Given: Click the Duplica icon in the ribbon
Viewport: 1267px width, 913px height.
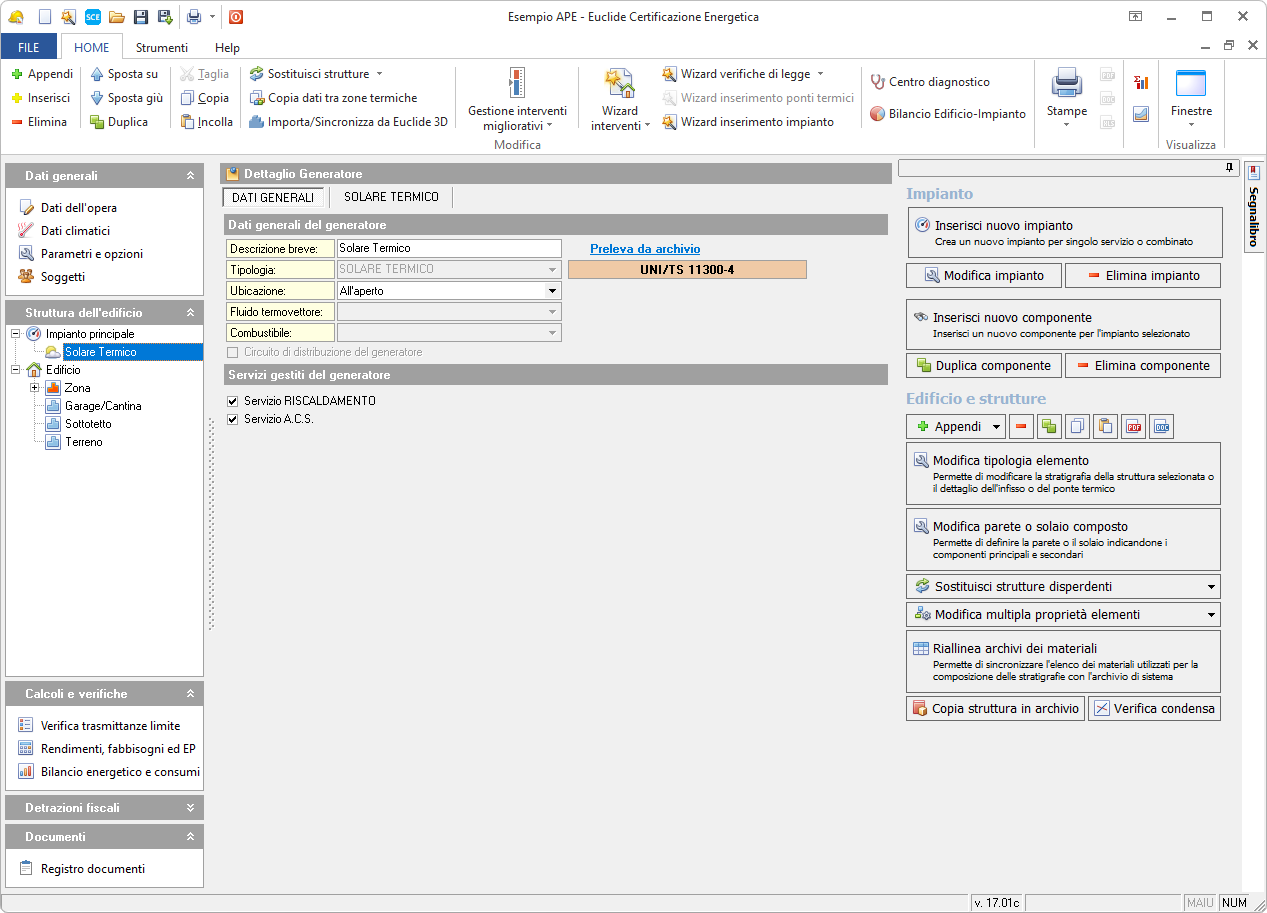Looking at the screenshot, I should 97,122.
